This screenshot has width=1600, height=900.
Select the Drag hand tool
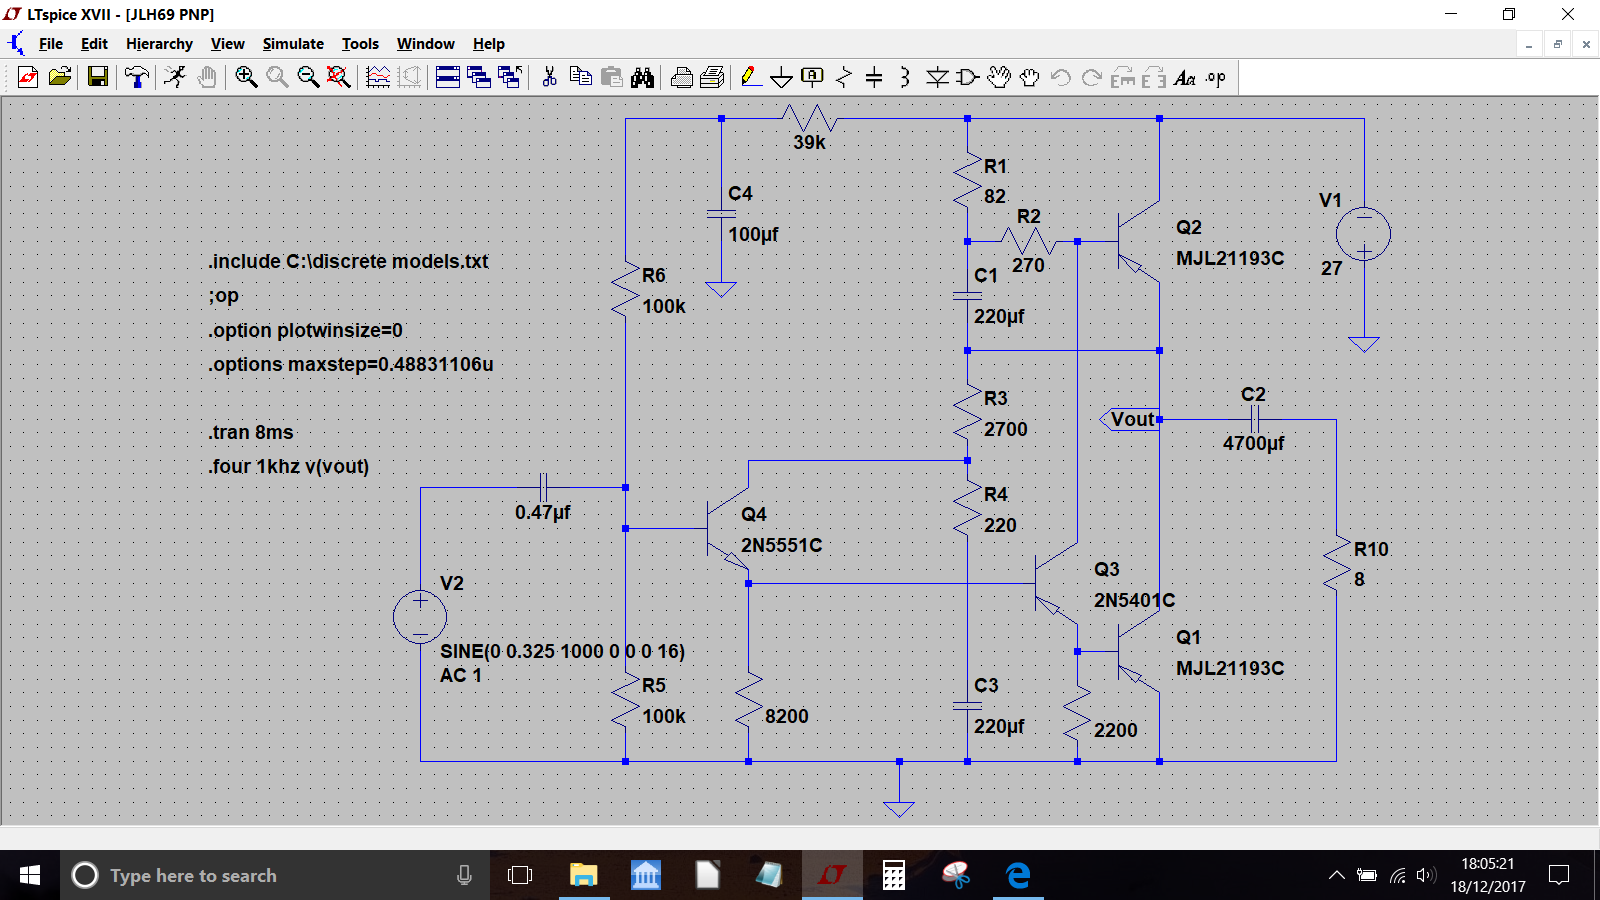tap(1030, 77)
